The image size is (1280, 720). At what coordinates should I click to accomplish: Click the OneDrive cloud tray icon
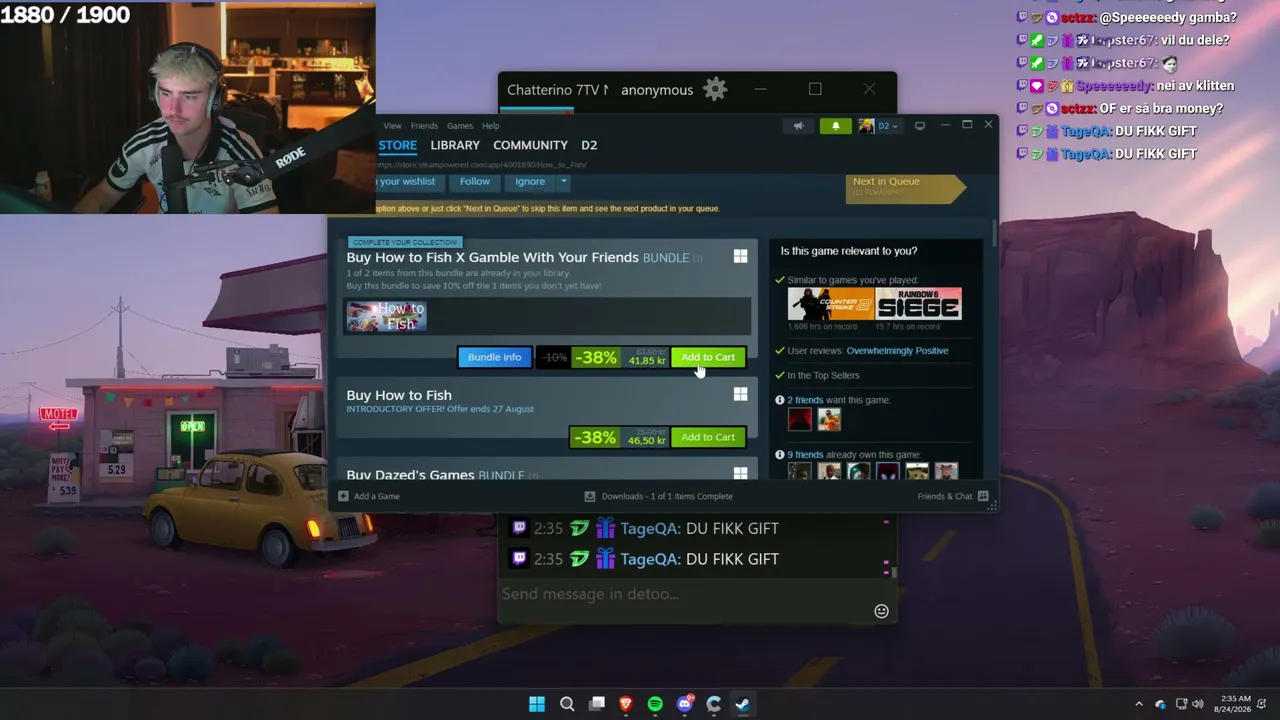point(1160,704)
